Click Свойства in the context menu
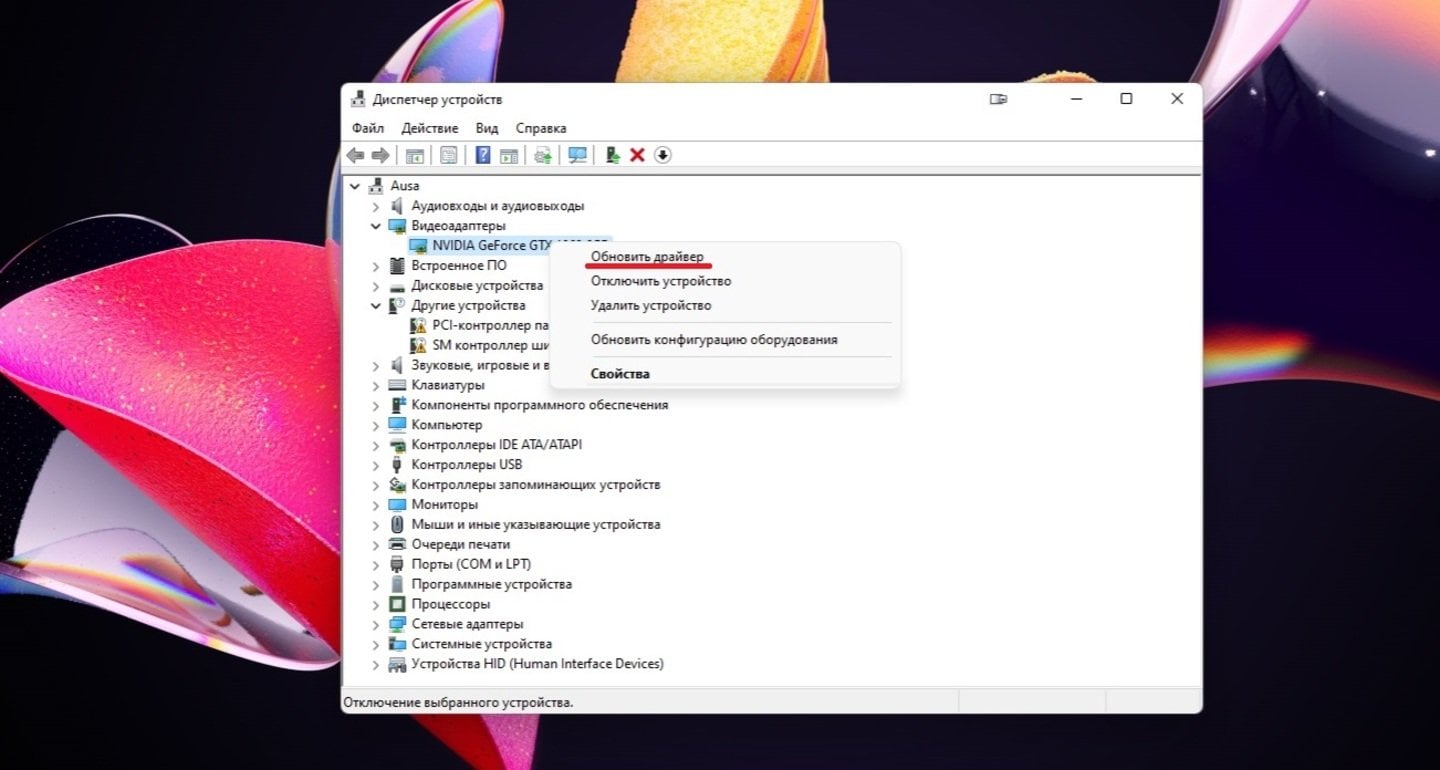Viewport: 1440px width, 770px height. (620, 374)
